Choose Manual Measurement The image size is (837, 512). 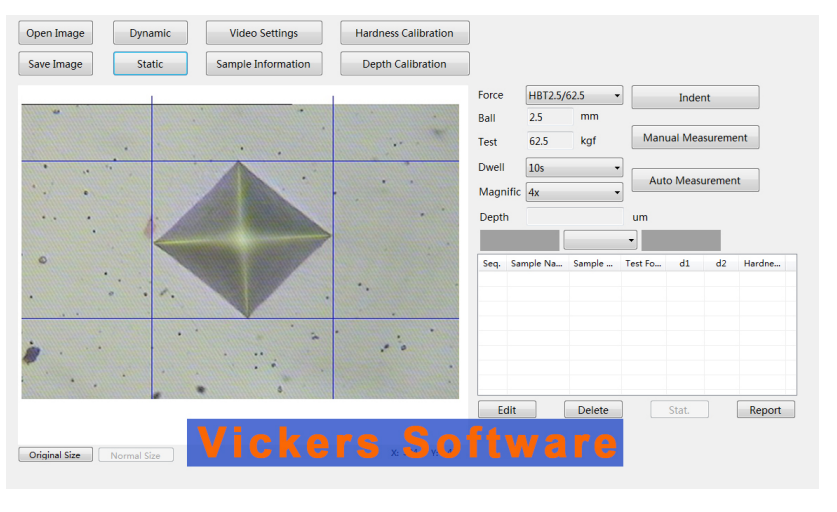coord(694,137)
